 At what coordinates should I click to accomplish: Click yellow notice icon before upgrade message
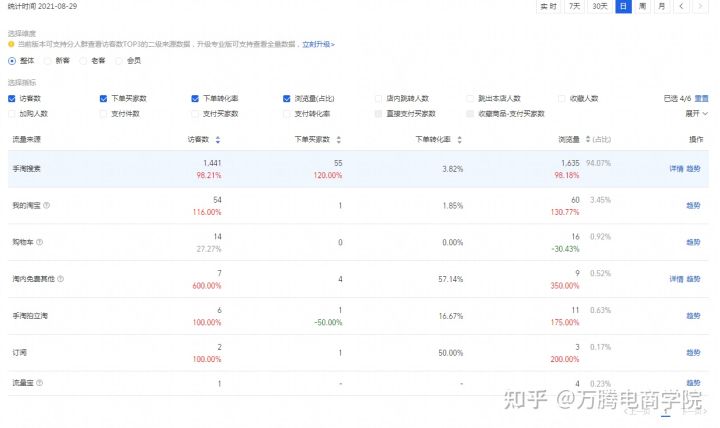[11, 44]
